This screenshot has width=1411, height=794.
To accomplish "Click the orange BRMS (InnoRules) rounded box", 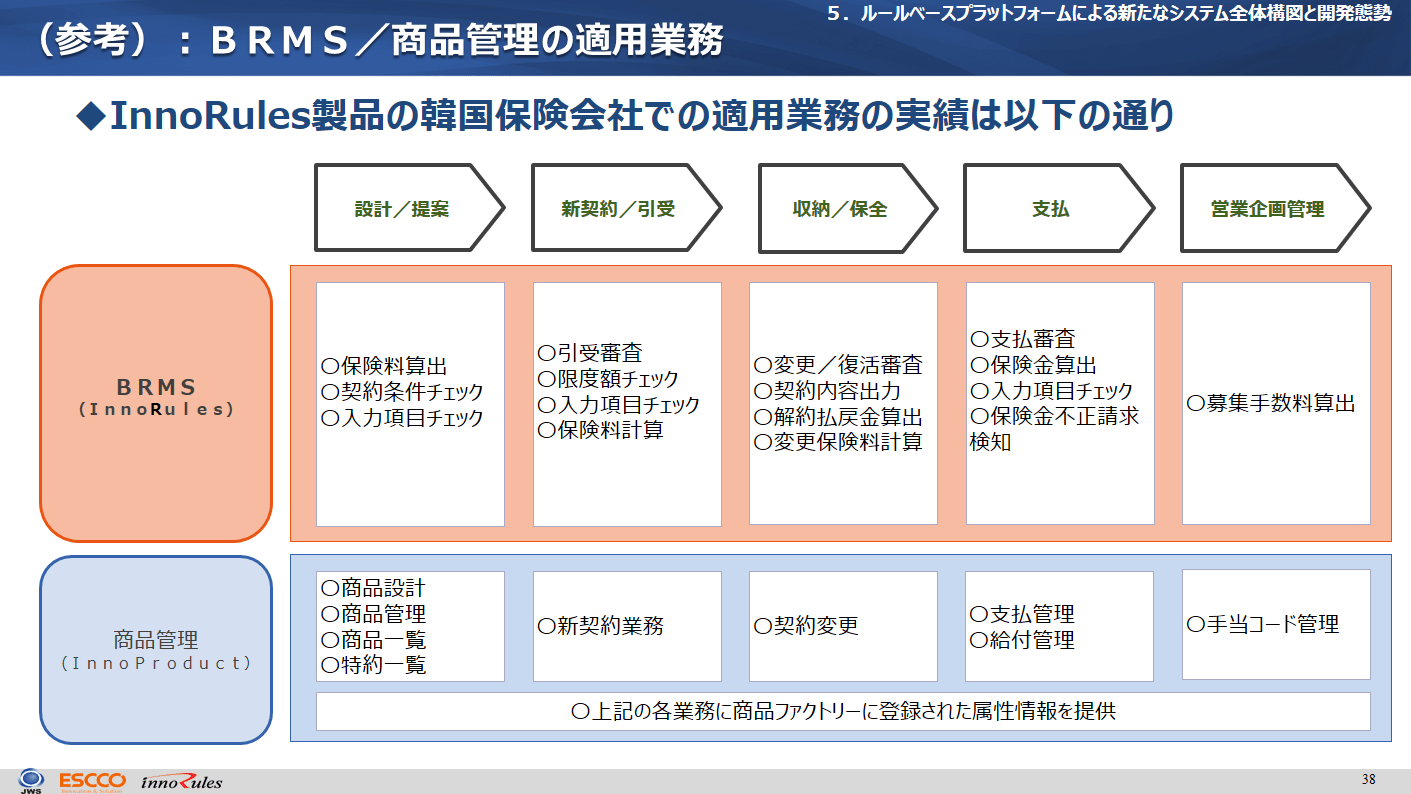I will 156,403.
